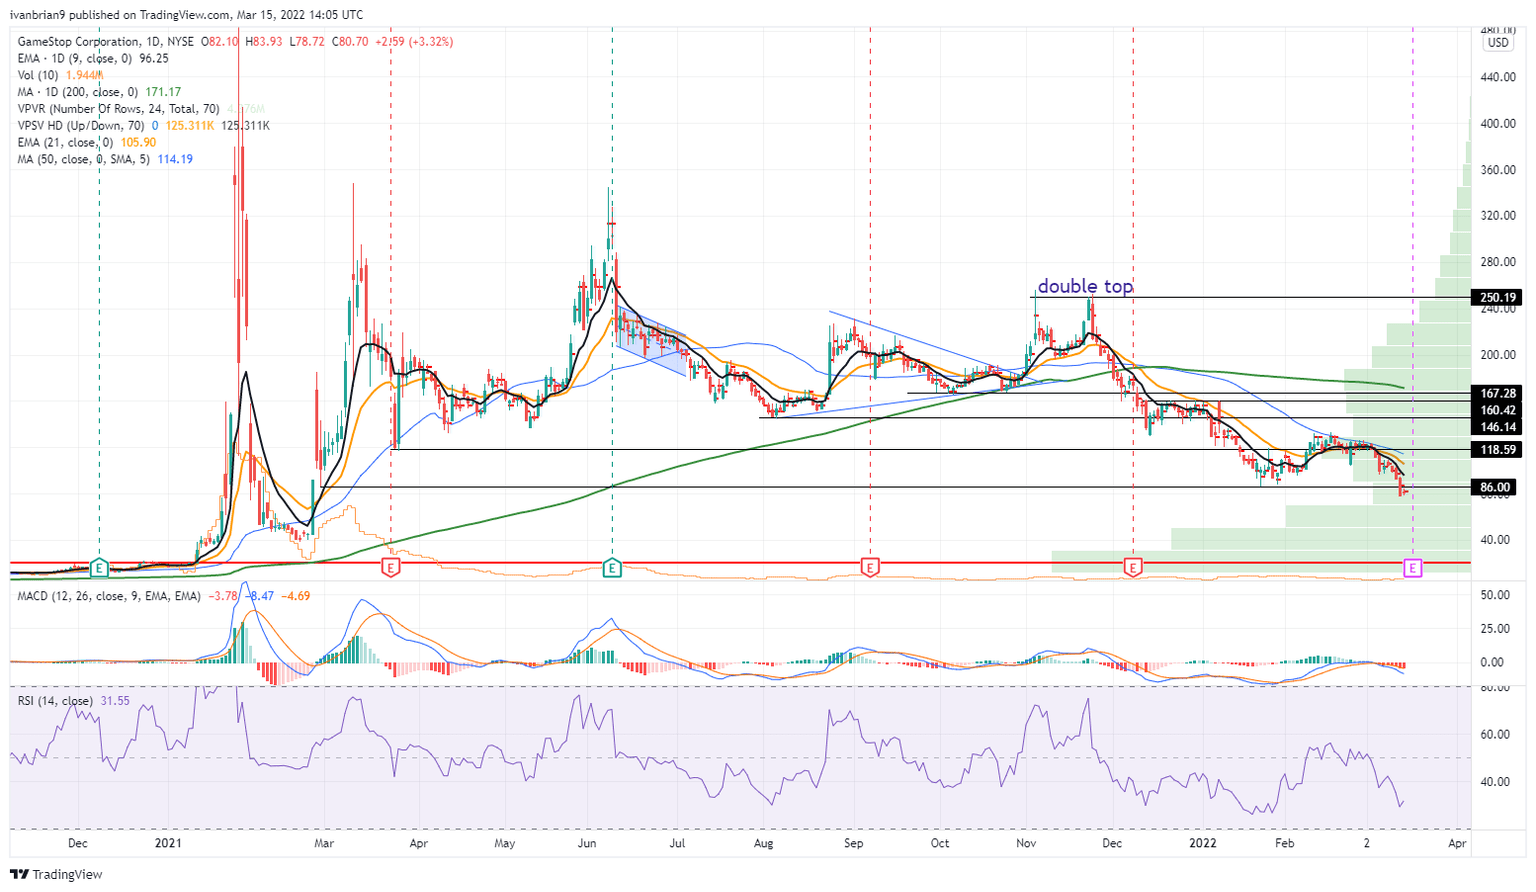The image size is (1536, 892).
Task: Select the EMA (21, close, 0) legend
Action: click(x=87, y=143)
